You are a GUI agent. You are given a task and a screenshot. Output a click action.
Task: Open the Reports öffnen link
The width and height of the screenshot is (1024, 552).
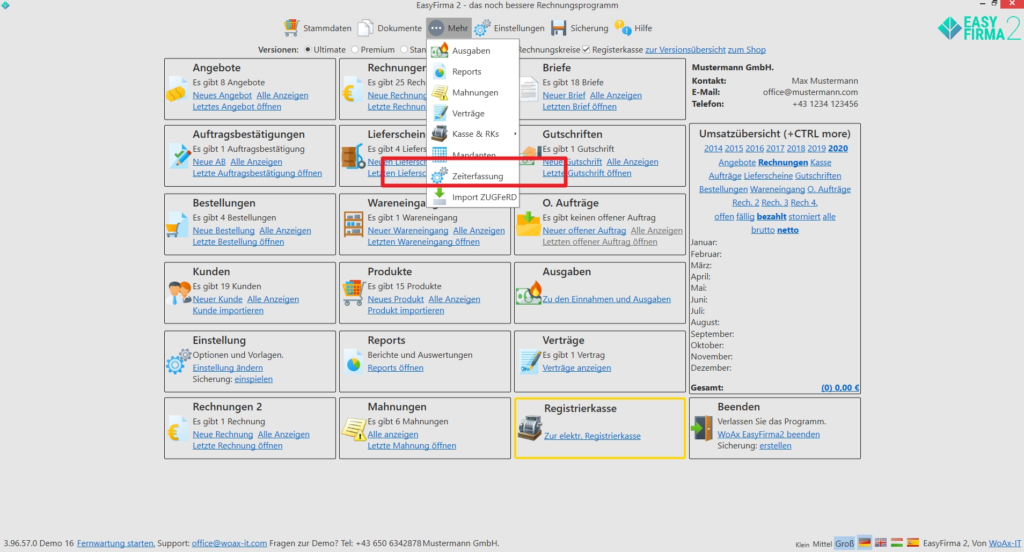395,368
